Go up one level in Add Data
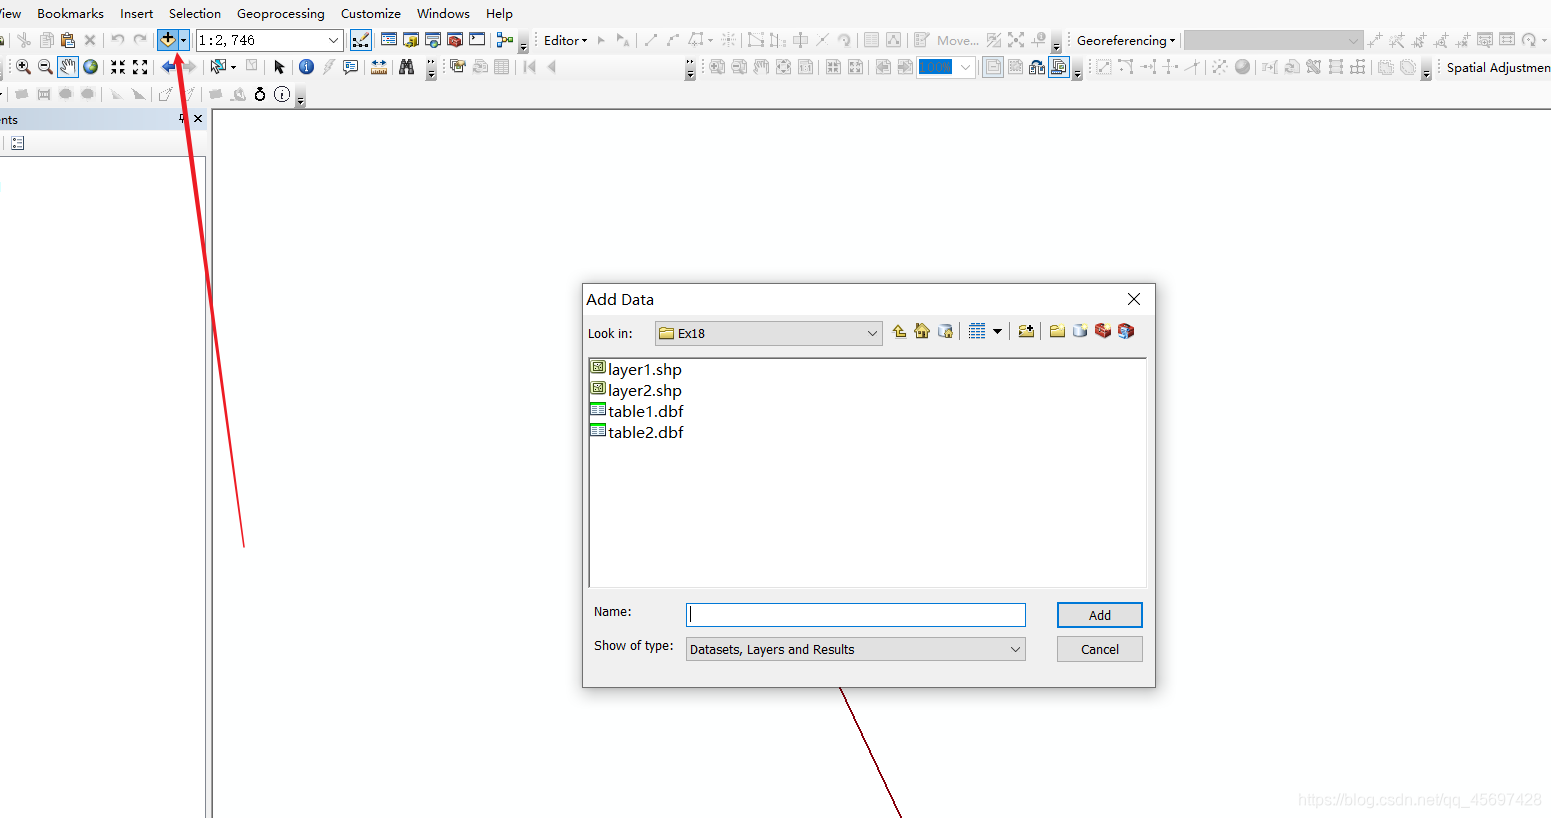1551x818 pixels. [x=900, y=331]
